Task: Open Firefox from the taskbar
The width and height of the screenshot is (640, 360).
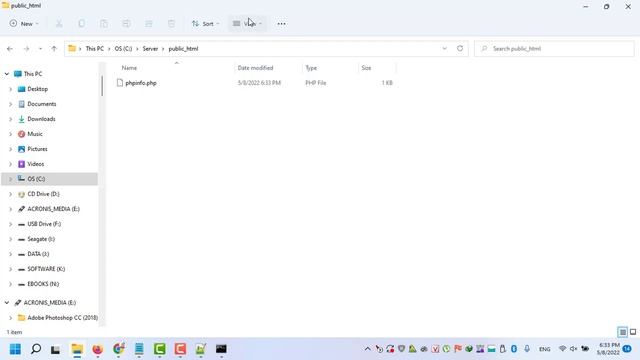Action: point(98,349)
